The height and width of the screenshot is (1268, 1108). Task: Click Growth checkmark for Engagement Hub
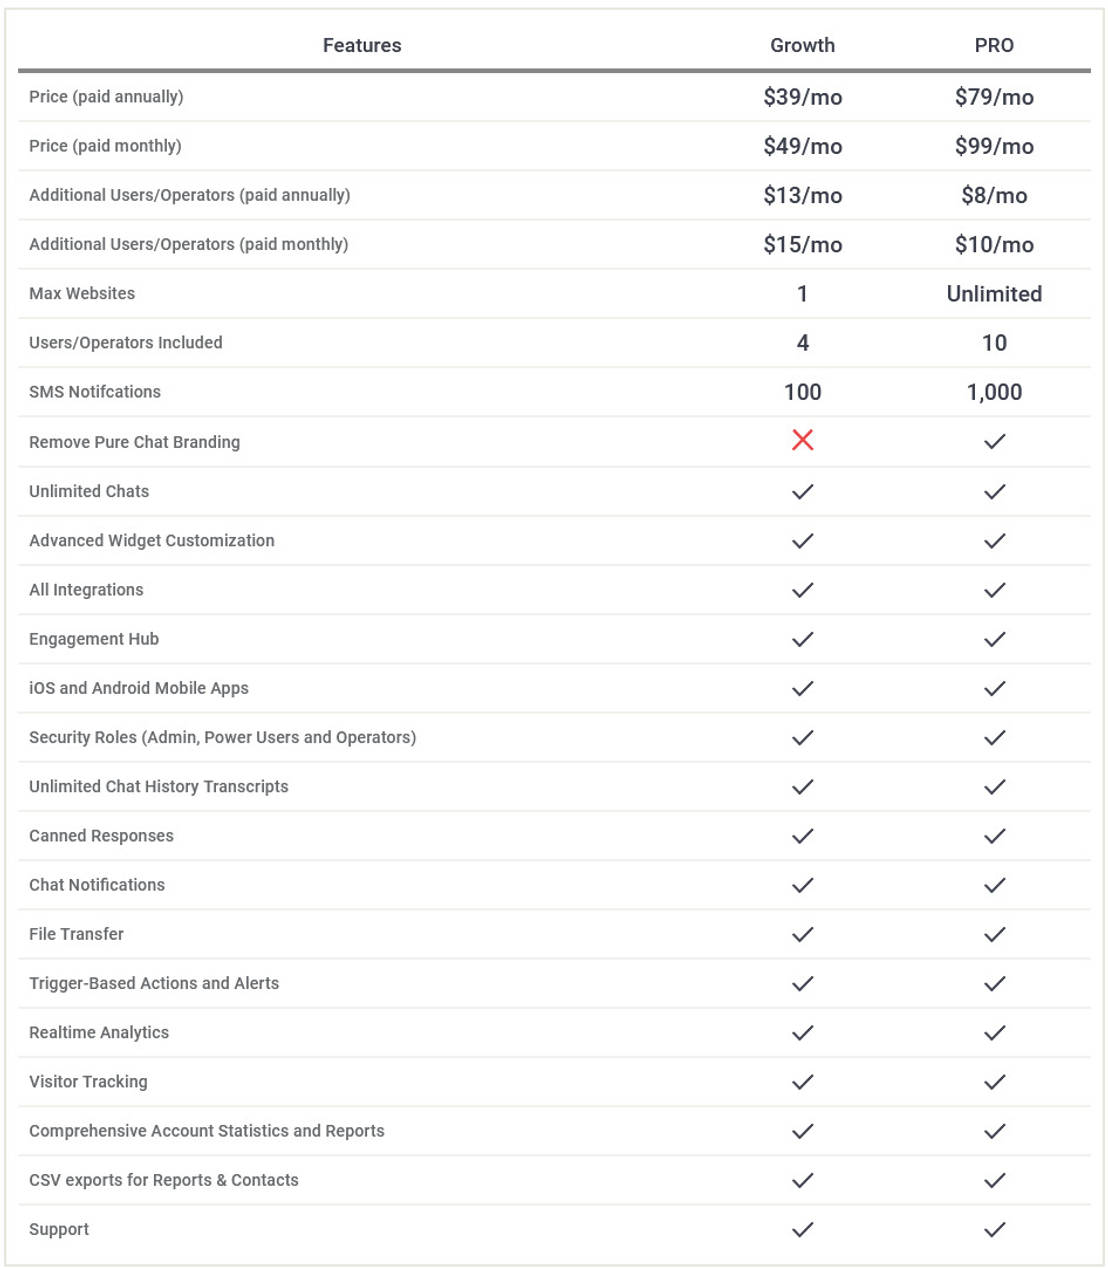click(802, 639)
